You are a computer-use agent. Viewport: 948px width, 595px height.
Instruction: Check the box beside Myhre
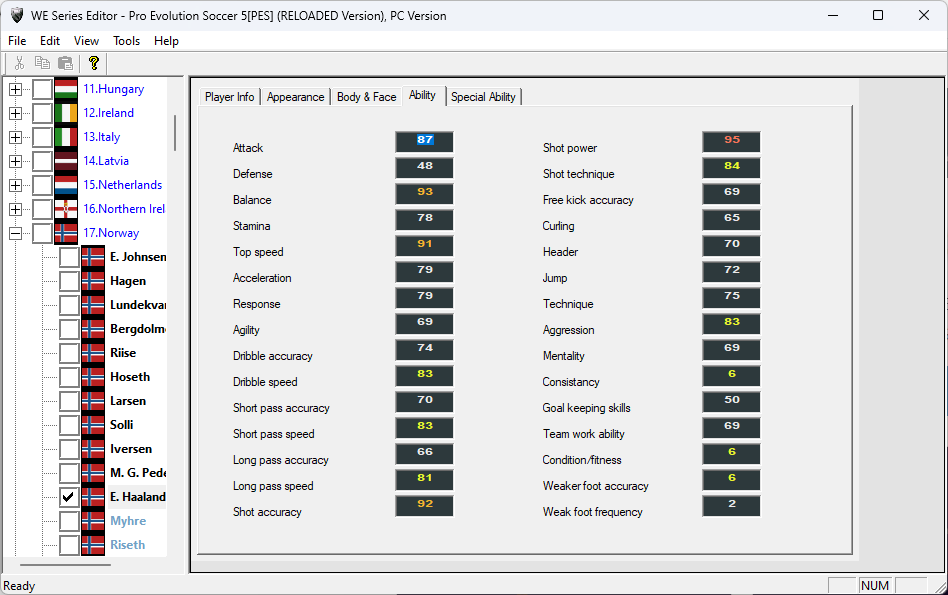click(x=69, y=521)
